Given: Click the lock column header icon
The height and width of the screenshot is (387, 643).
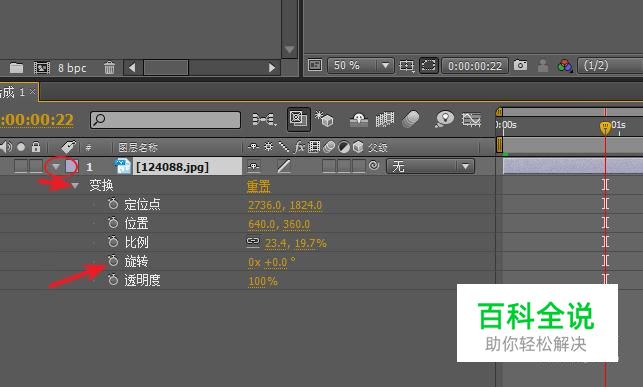Looking at the screenshot, I should click(36, 147).
